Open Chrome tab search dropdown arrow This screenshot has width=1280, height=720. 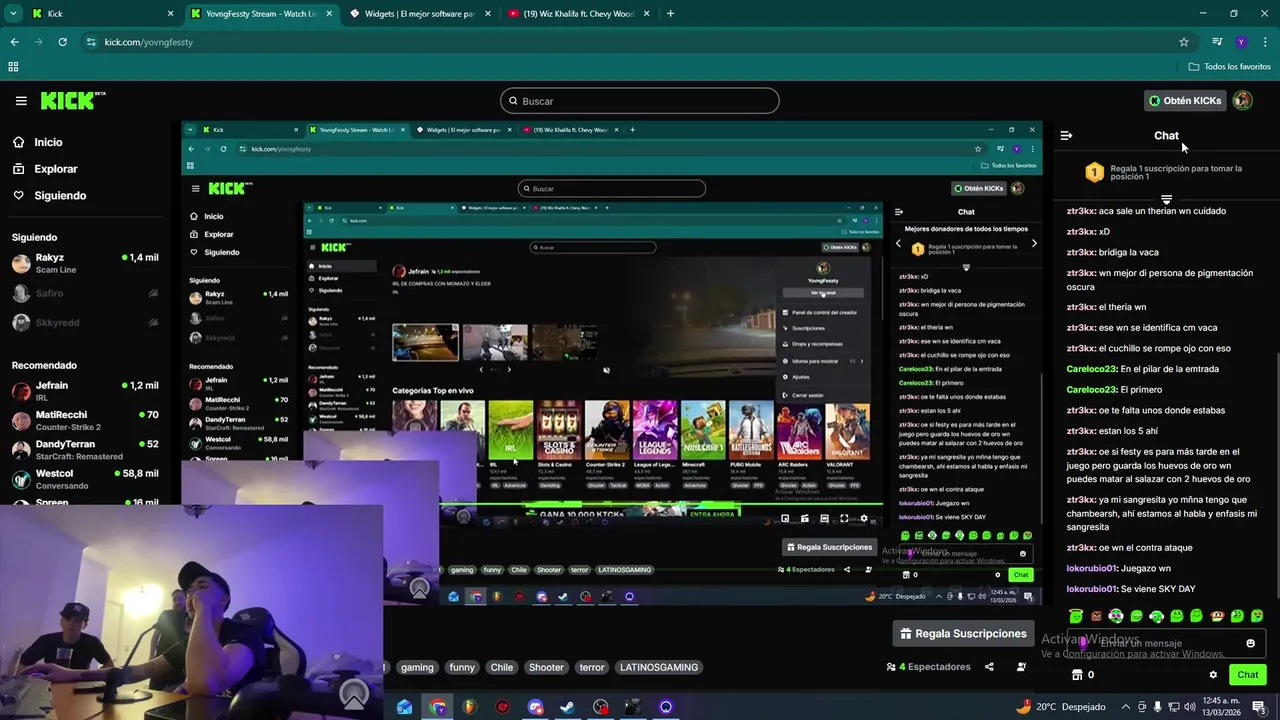(13, 14)
